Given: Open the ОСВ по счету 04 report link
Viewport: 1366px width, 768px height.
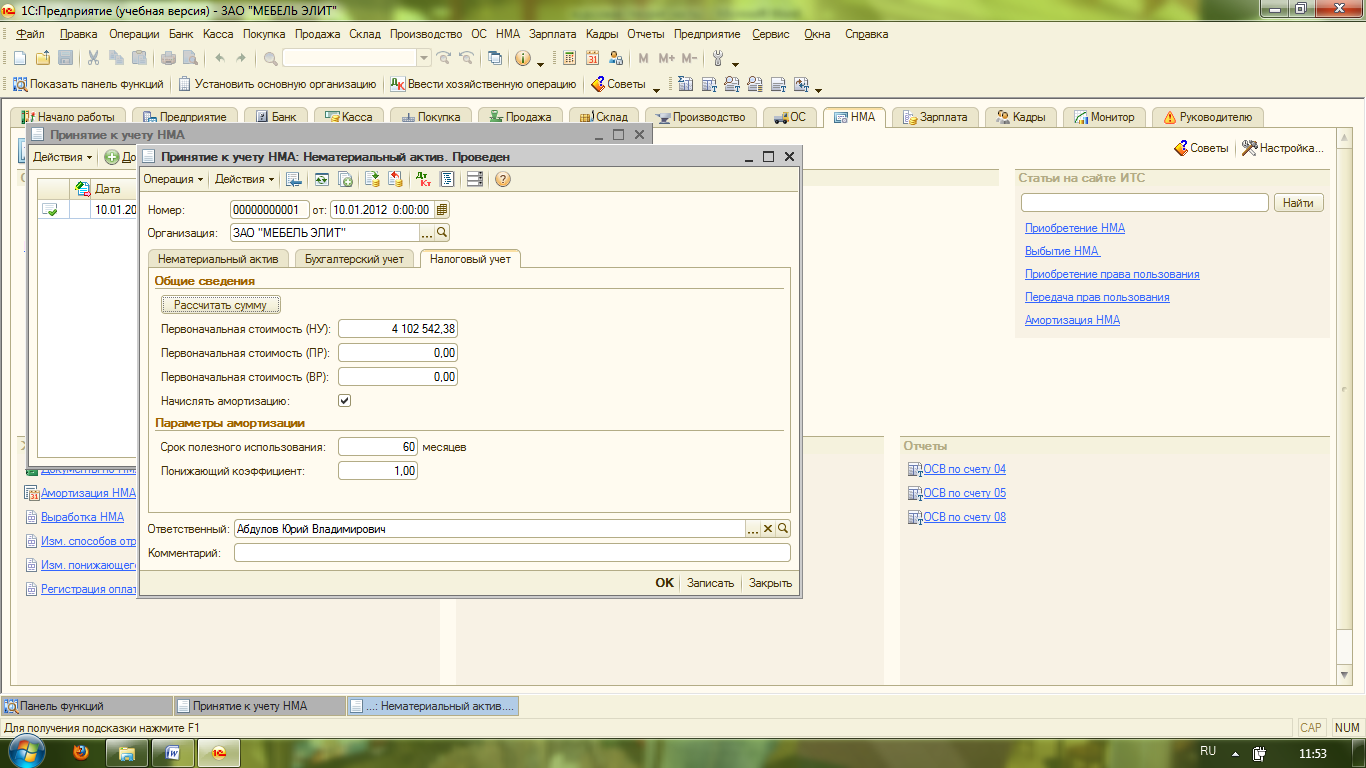Looking at the screenshot, I should click(x=964, y=469).
